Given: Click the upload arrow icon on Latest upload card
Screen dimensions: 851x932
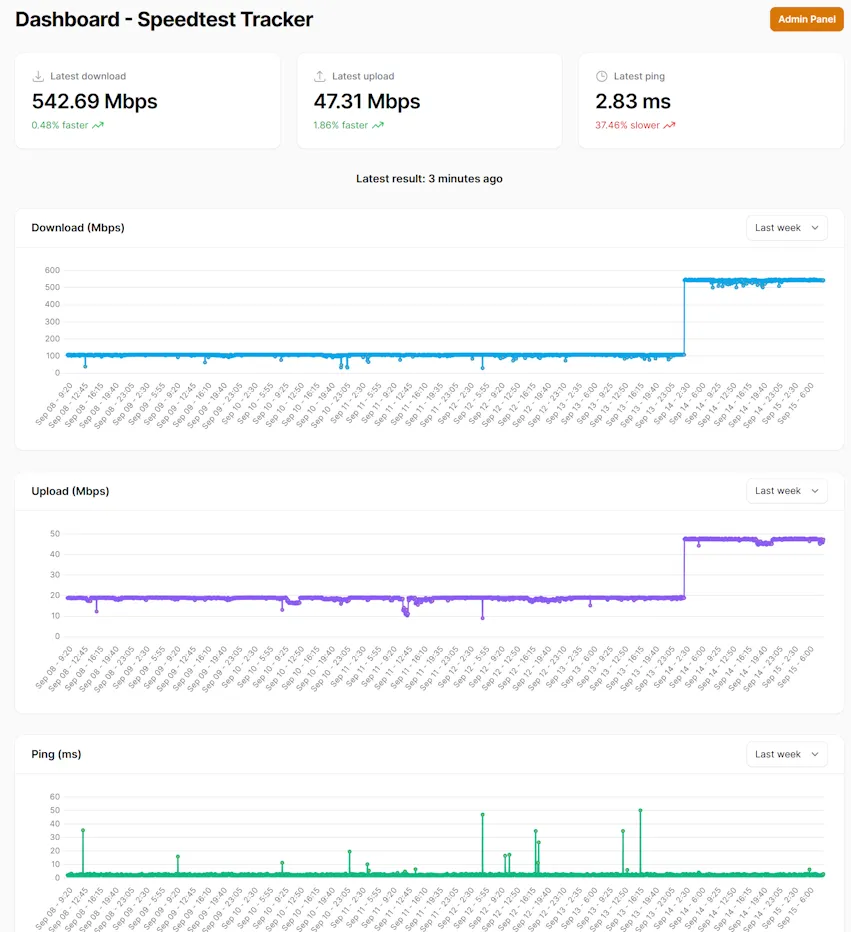Looking at the screenshot, I should pyautogui.click(x=321, y=75).
